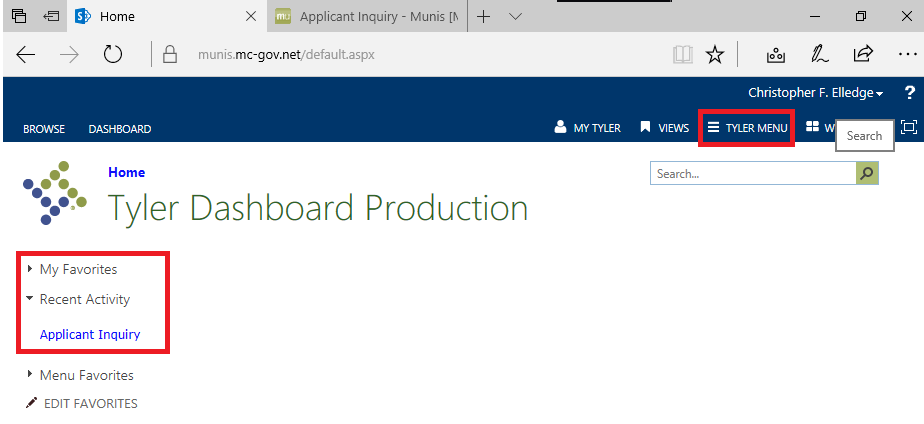Switch to Applicant Inquiry - Munis tab

point(368,16)
